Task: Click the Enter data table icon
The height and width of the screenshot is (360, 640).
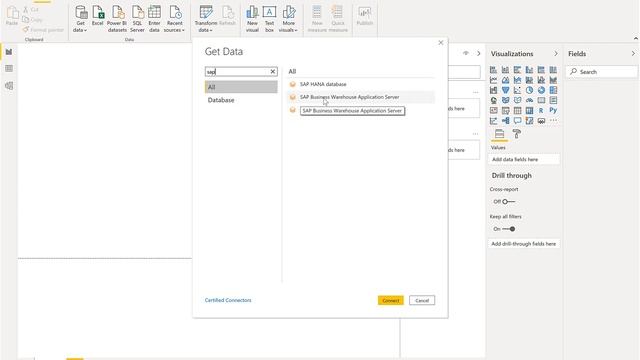Action: click(154, 19)
